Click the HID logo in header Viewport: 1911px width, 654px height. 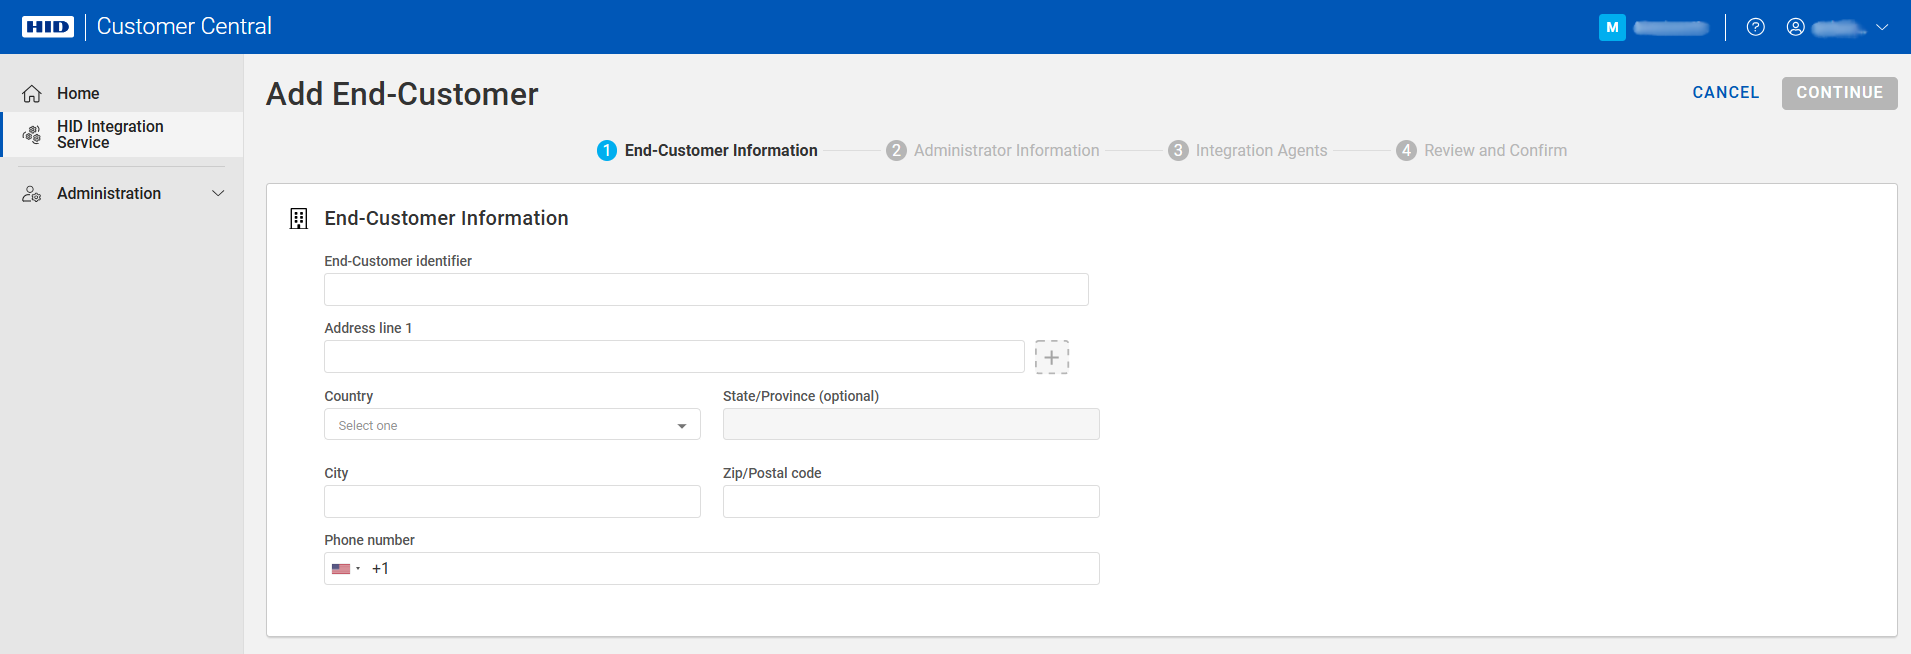48,27
